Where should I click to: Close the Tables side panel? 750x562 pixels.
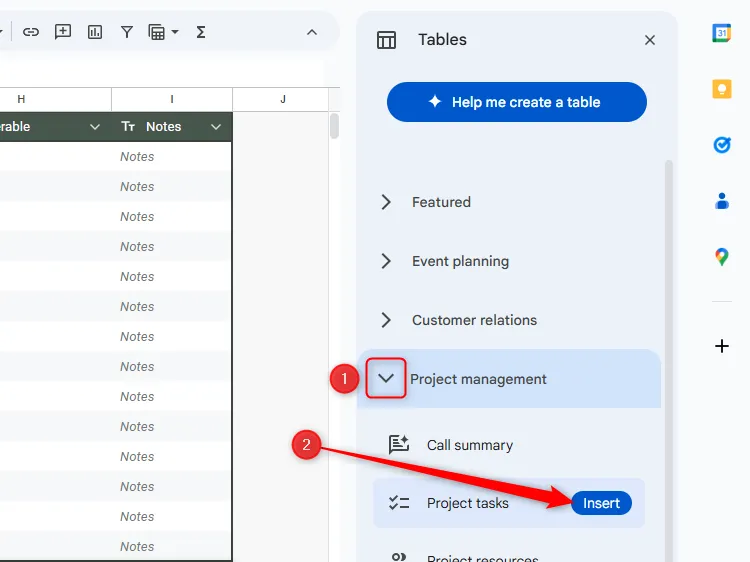point(650,40)
